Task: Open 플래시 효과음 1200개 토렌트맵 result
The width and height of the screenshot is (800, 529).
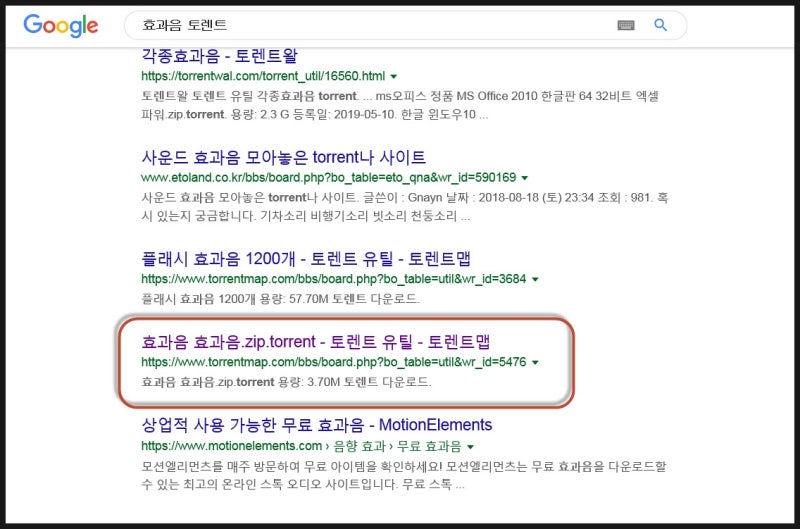Action: click(x=306, y=259)
